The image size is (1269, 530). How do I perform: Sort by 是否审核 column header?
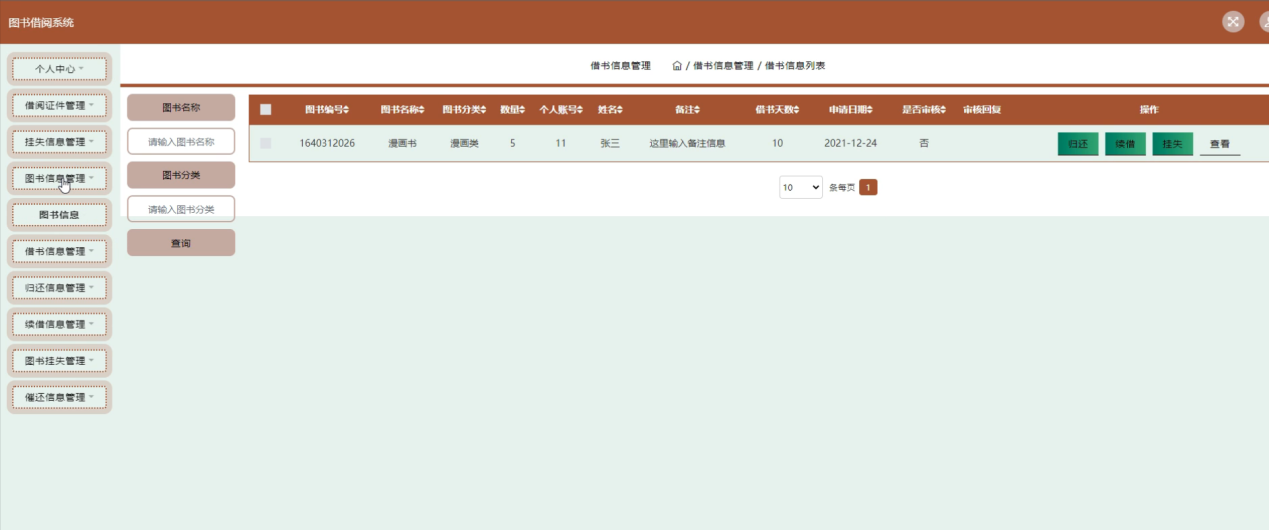point(924,110)
